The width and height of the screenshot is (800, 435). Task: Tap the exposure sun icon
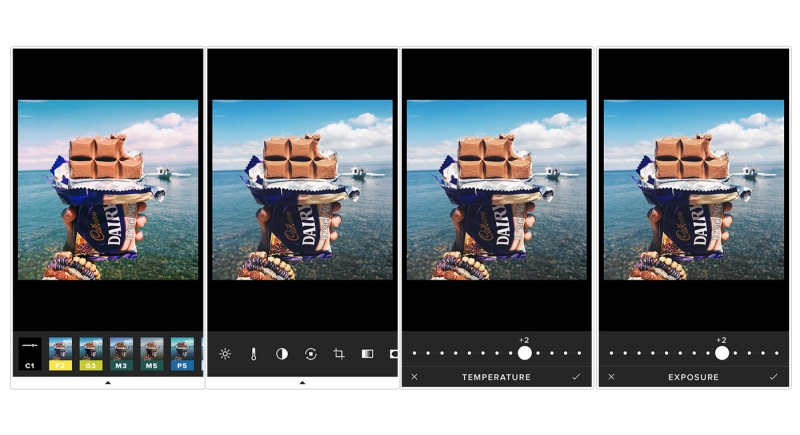click(x=225, y=354)
